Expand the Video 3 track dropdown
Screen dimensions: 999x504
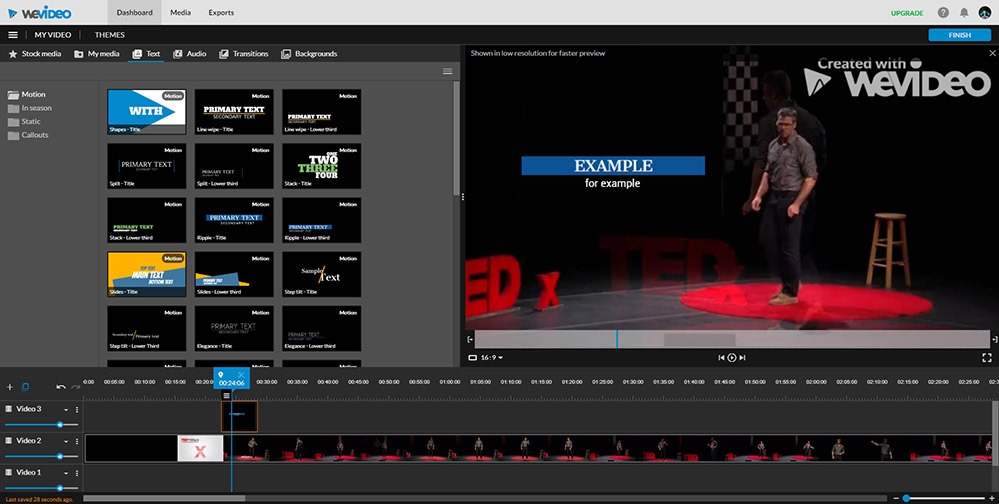[66, 410]
